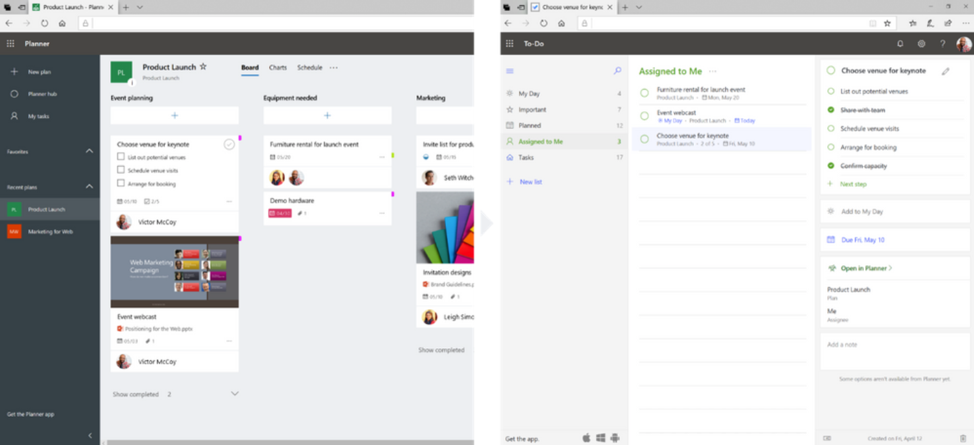Screen dimensions: 974x445
Task: Mark 'Event webcast' task complete in To-Do
Action: [x=644, y=116]
